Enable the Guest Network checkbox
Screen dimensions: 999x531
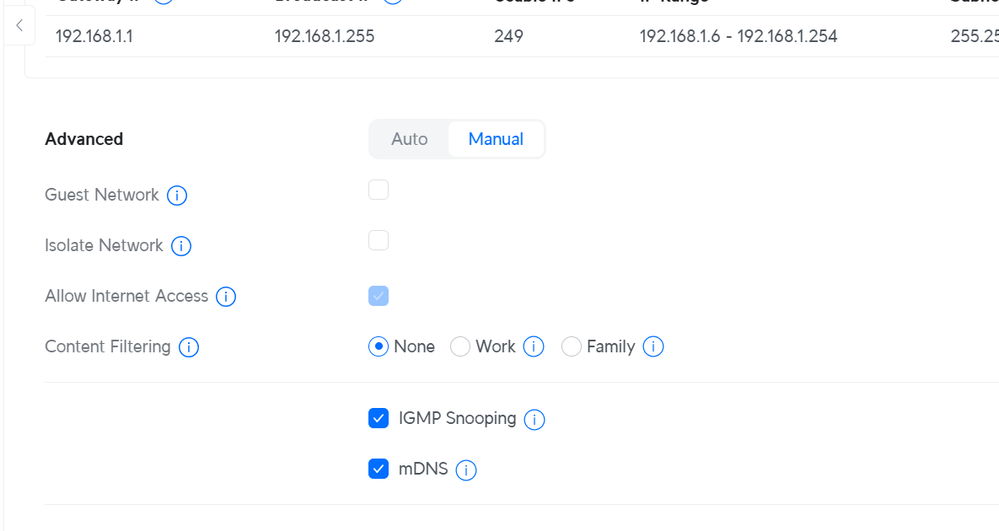click(378, 190)
